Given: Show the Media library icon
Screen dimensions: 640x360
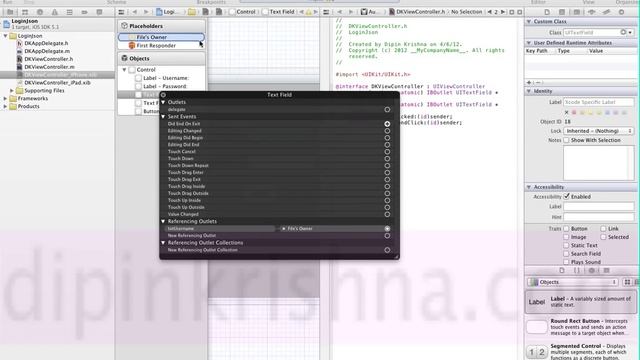Looking at the screenshot, I should pos(607,270).
